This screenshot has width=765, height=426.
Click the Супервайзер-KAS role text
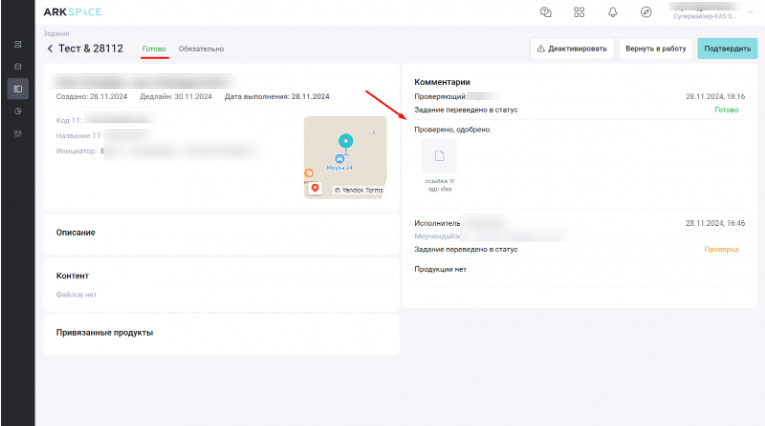[705, 16]
